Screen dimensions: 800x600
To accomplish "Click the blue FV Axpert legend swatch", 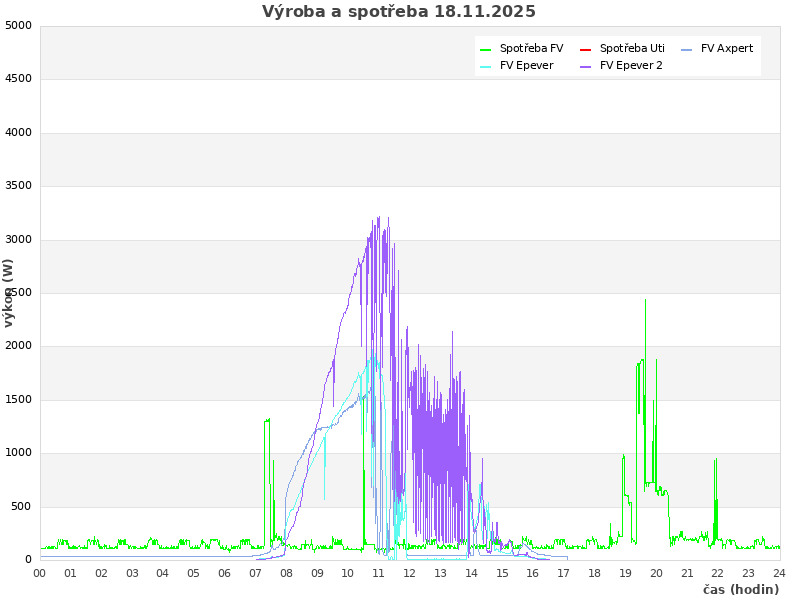I will [x=687, y=49].
